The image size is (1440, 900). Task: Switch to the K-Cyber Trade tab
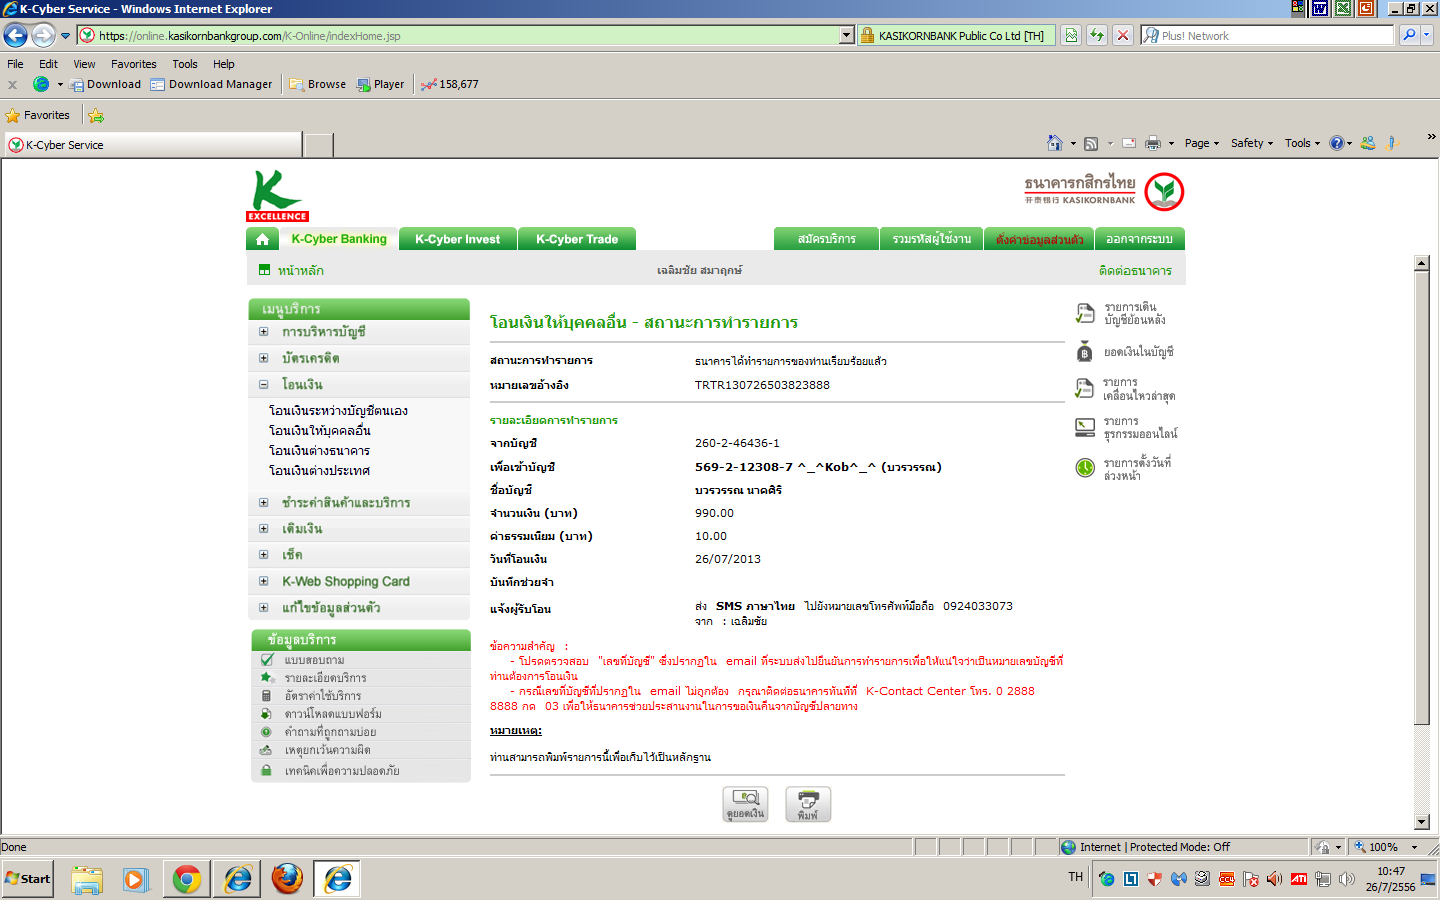pos(577,239)
